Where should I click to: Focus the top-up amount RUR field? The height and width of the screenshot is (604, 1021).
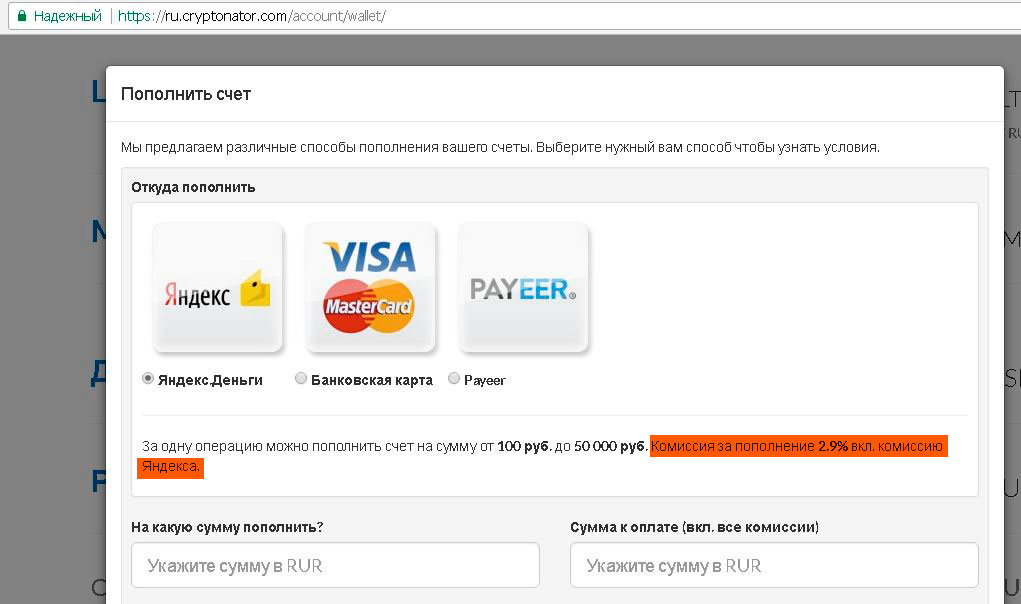pyautogui.click(x=335, y=565)
